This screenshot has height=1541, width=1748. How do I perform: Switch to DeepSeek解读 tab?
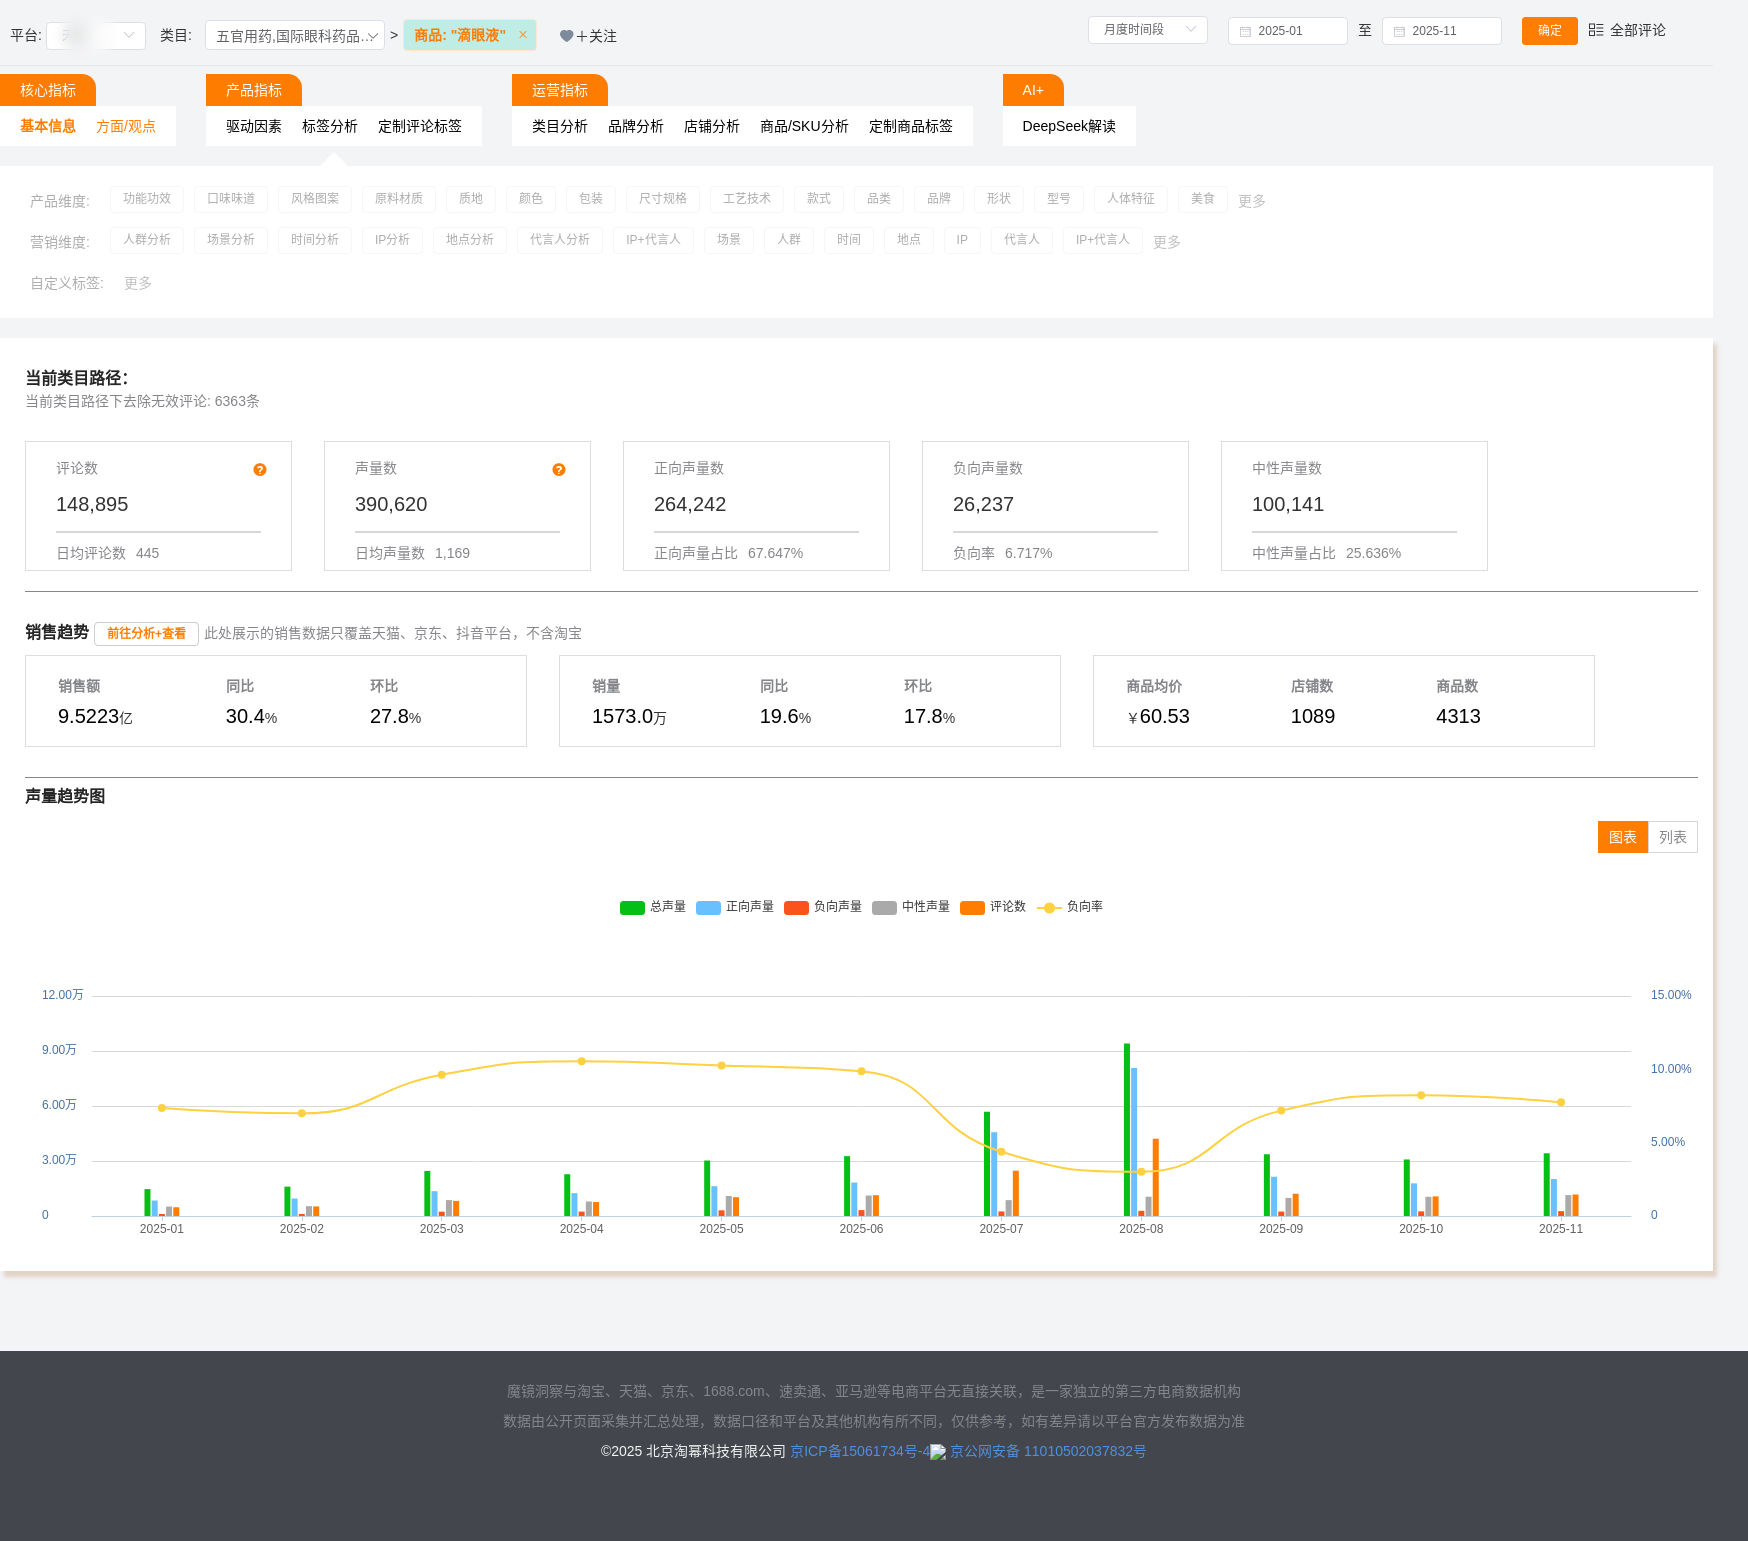pos(1068,126)
